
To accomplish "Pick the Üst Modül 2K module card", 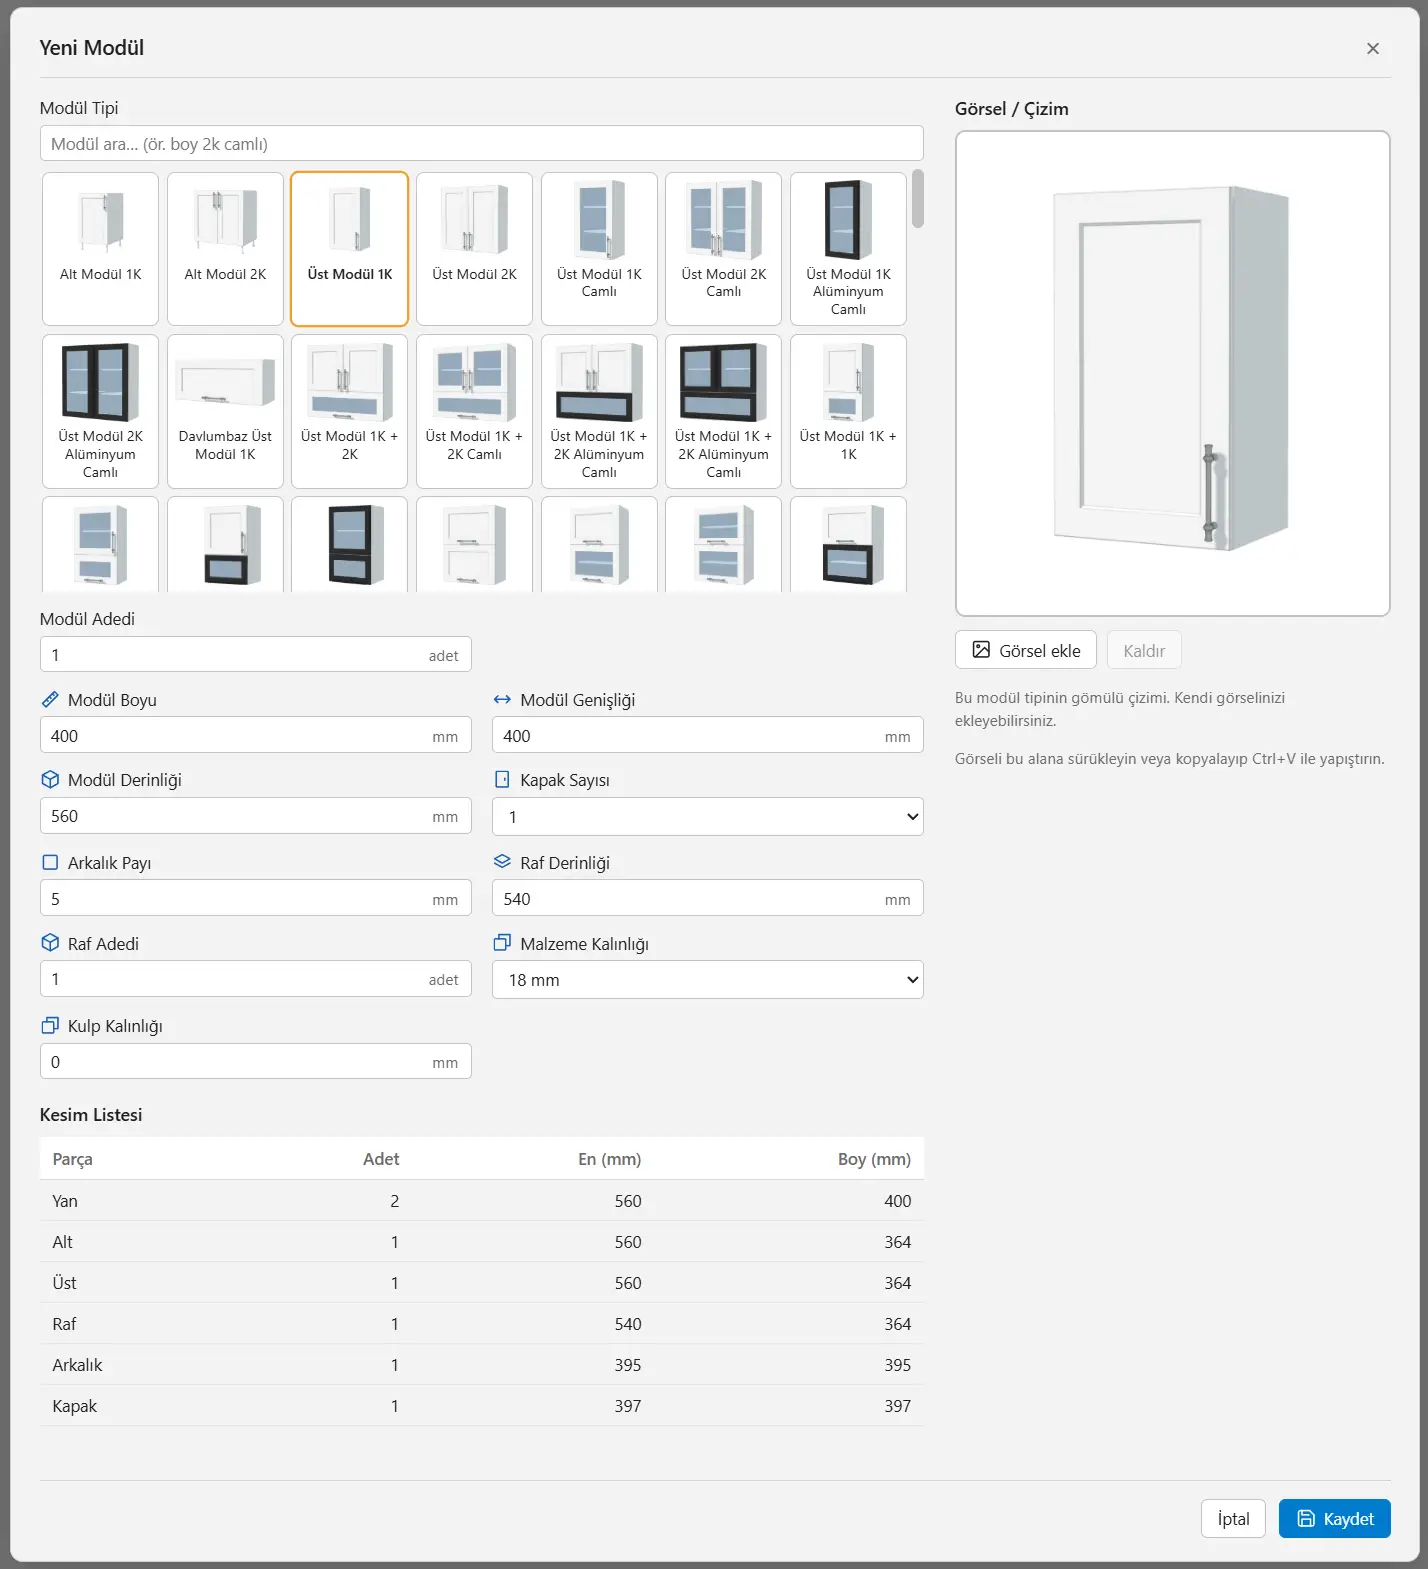I will pos(474,249).
